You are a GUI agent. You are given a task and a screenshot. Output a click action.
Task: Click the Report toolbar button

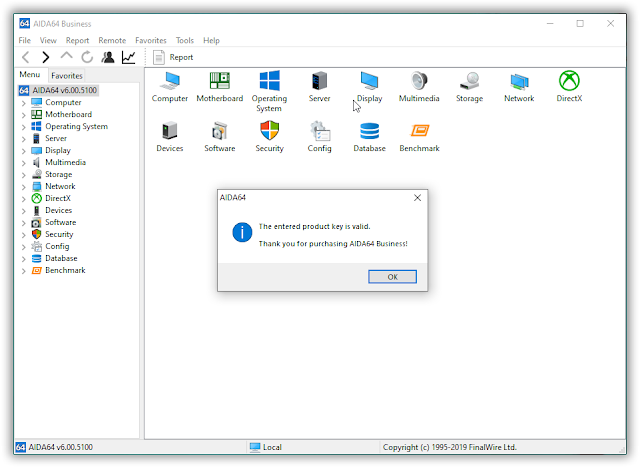tap(173, 57)
